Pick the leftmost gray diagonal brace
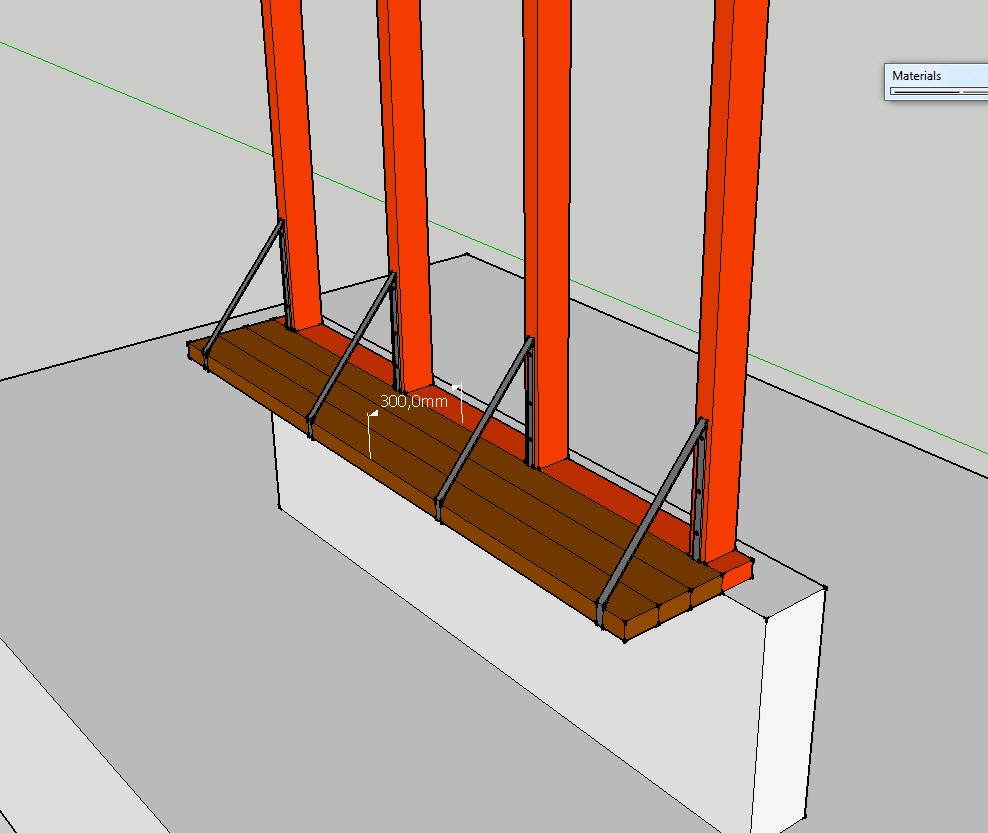 click(x=243, y=283)
